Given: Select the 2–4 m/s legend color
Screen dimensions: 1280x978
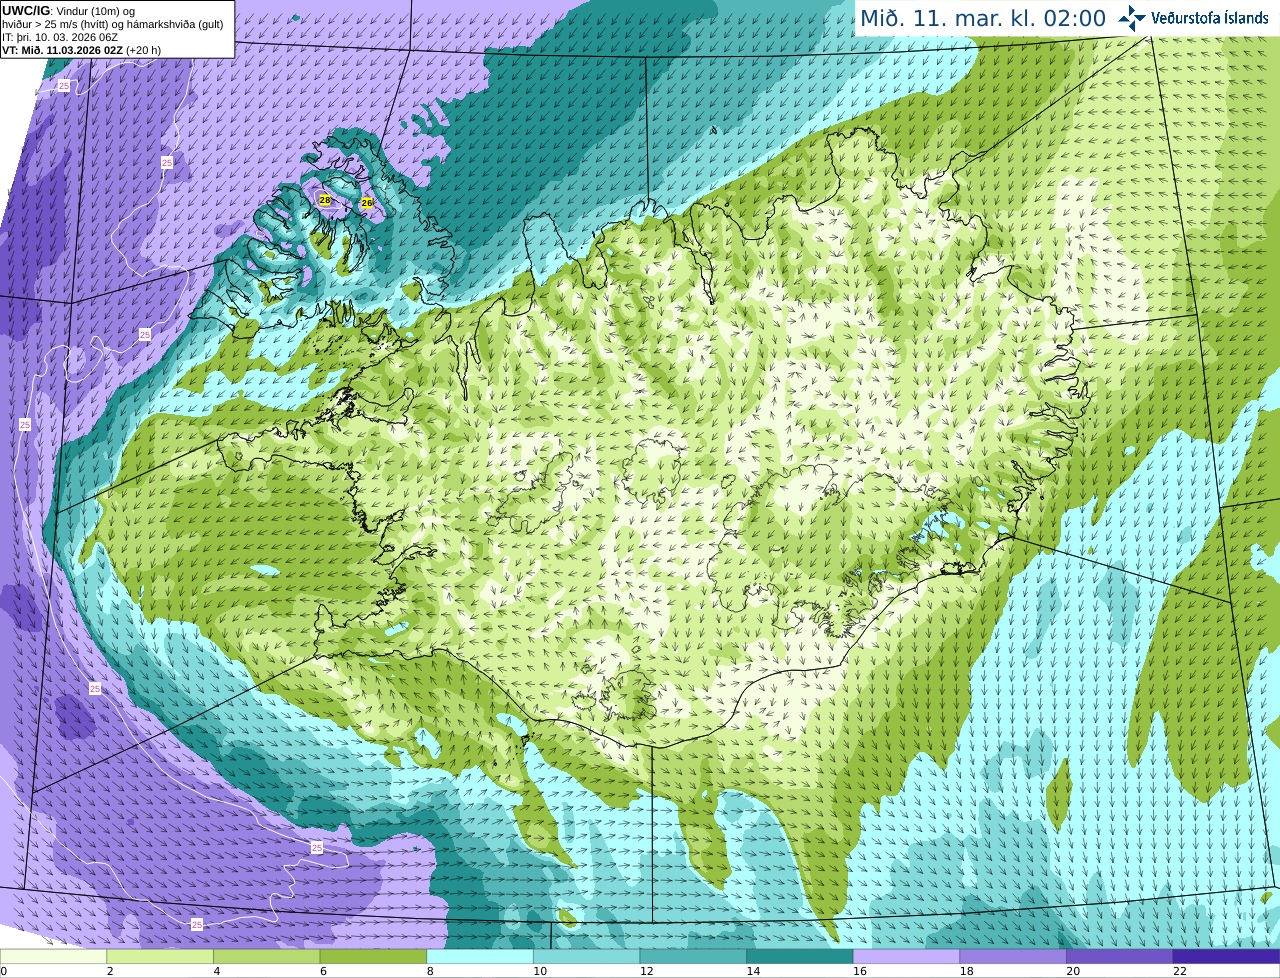Looking at the screenshot, I should (159, 956).
